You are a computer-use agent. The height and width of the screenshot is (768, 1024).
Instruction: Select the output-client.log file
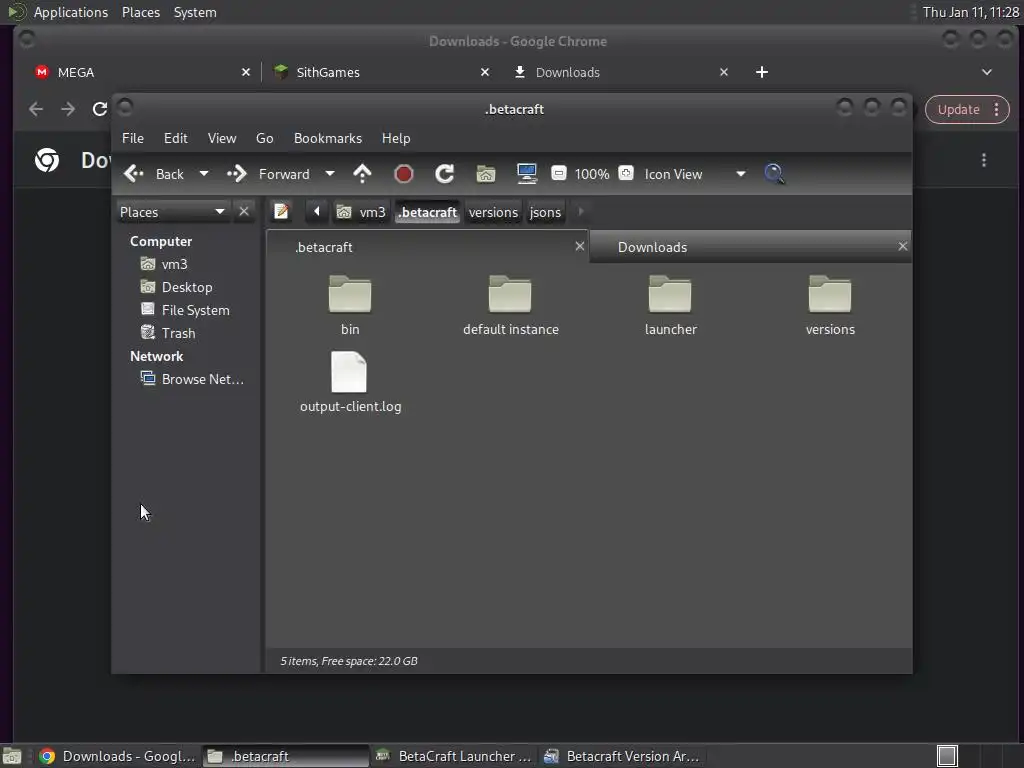(350, 383)
